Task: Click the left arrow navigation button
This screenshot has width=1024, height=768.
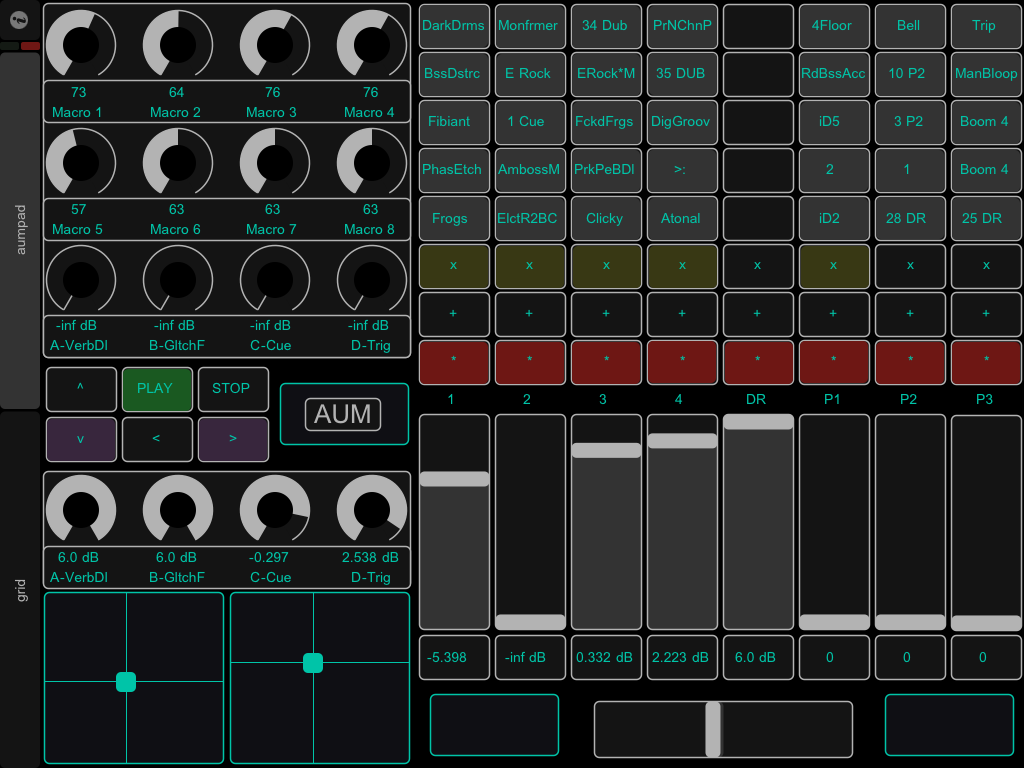Action: click(157, 439)
